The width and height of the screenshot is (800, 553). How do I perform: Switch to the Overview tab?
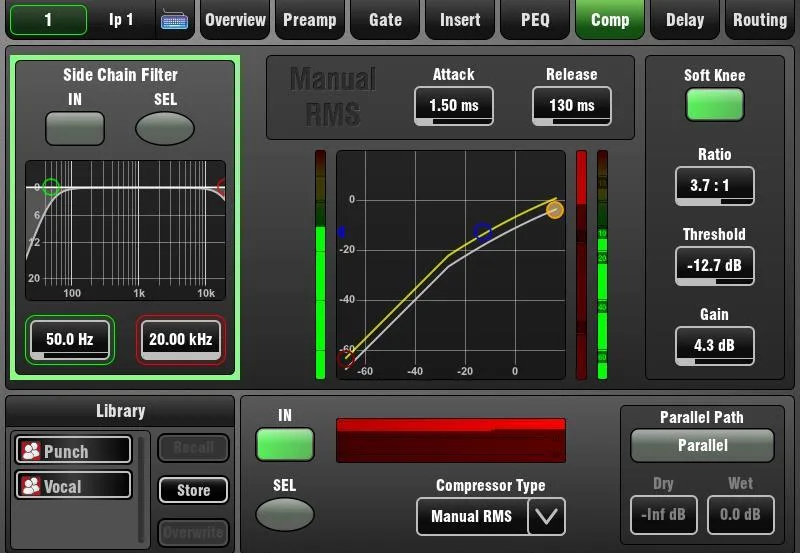tap(235, 20)
